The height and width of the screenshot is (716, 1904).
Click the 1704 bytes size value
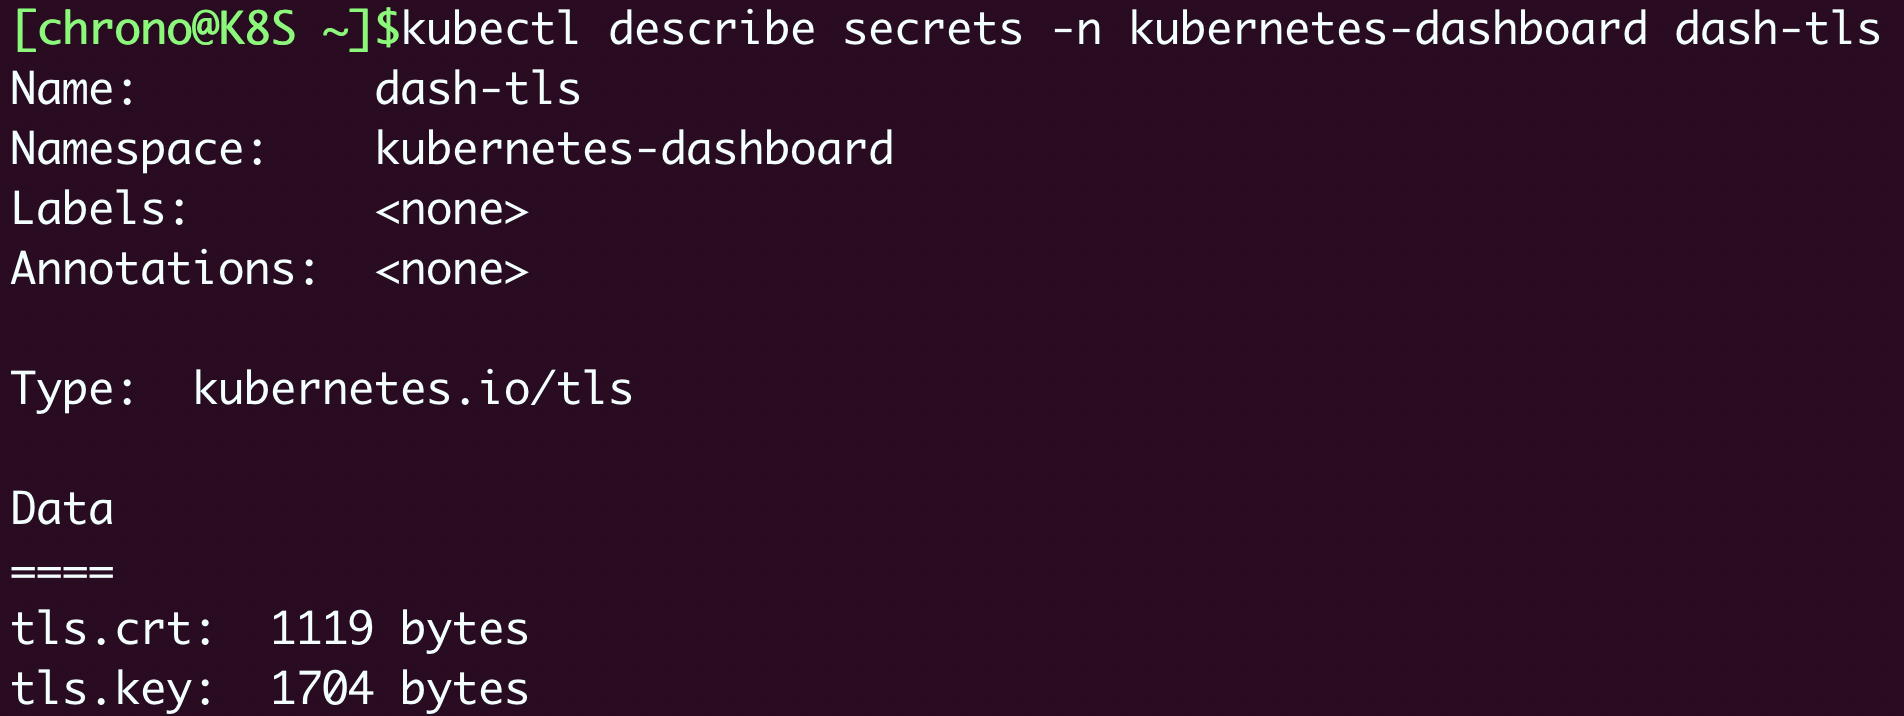tap(399, 689)
